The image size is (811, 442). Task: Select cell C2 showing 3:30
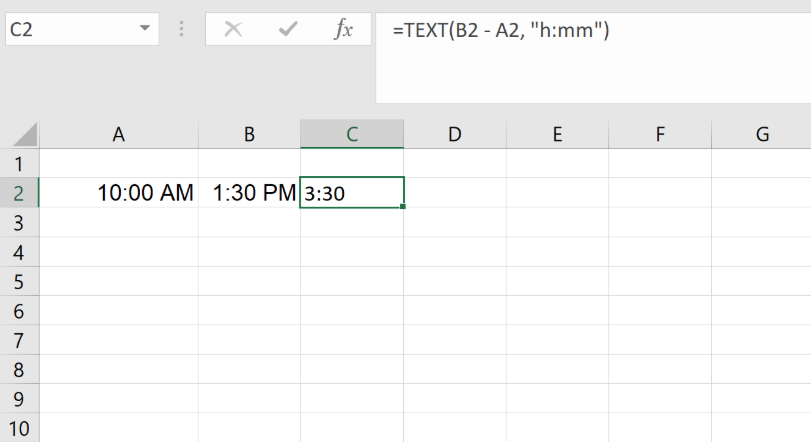[x=352, y=193]
